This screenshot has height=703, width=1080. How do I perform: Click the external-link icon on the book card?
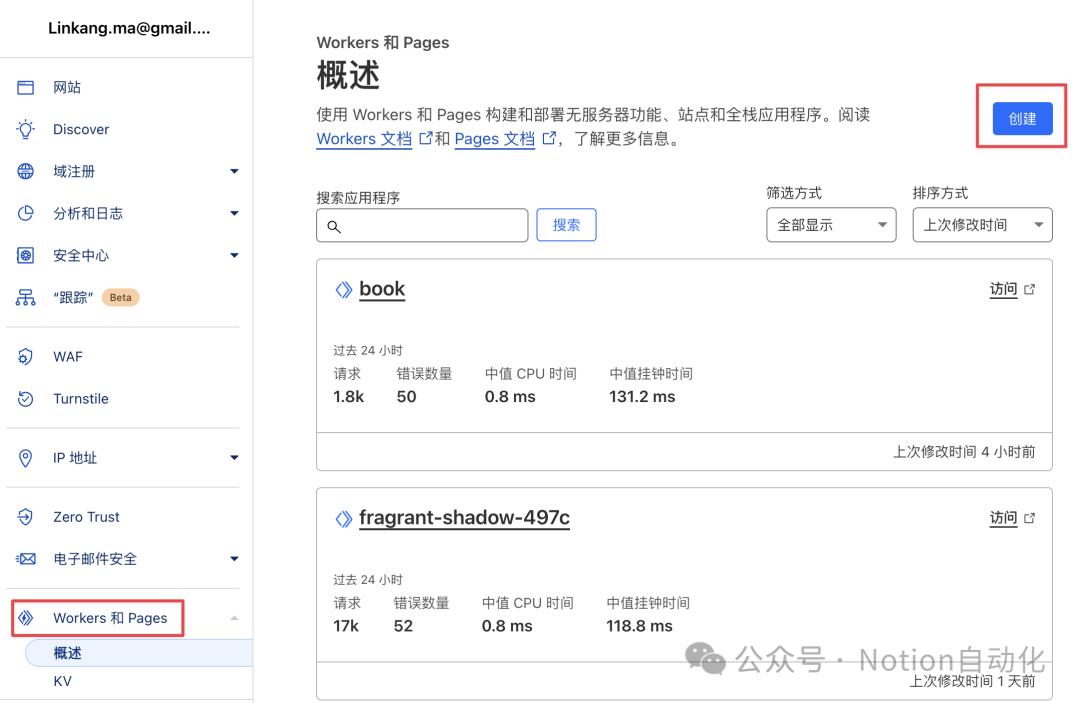coord(1029,289)
